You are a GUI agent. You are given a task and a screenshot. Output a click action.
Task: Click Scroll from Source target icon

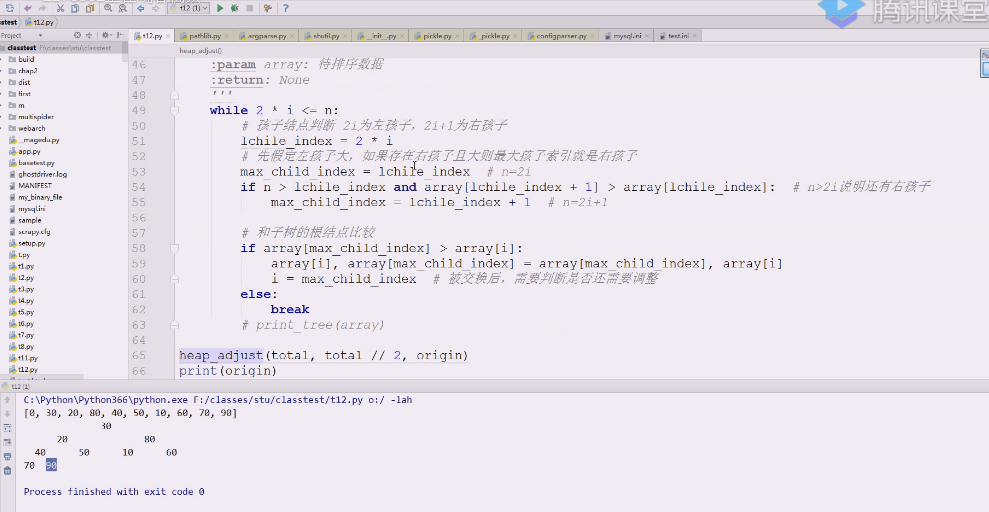pyautogui.click(x=77, y=35)
